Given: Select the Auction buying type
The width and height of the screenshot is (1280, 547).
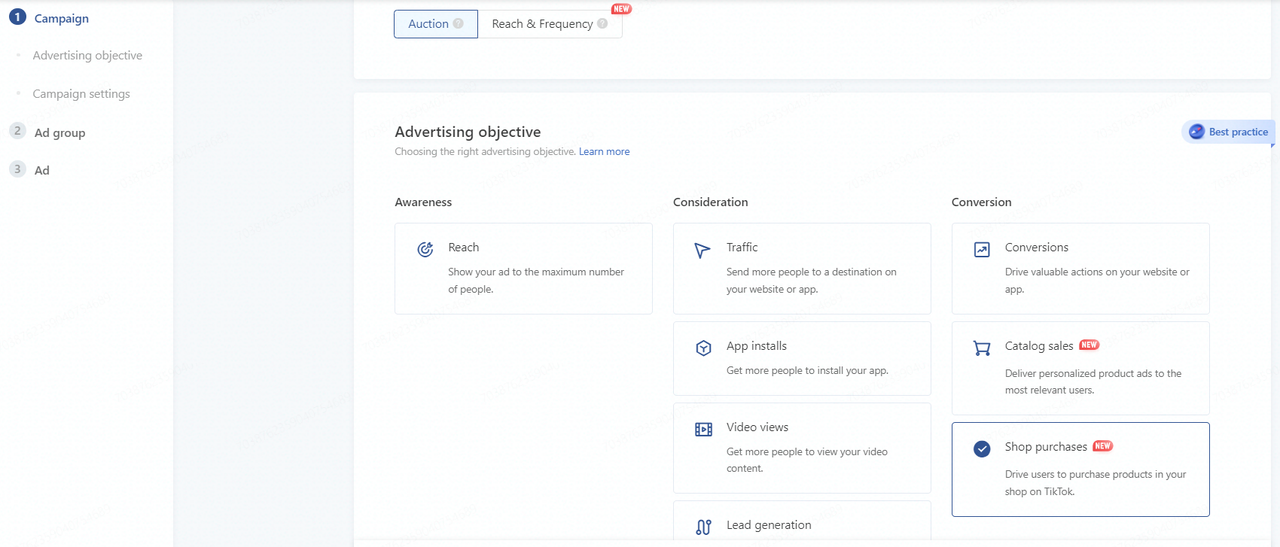Looking at the screenshot, I should [x=436, y=24].
